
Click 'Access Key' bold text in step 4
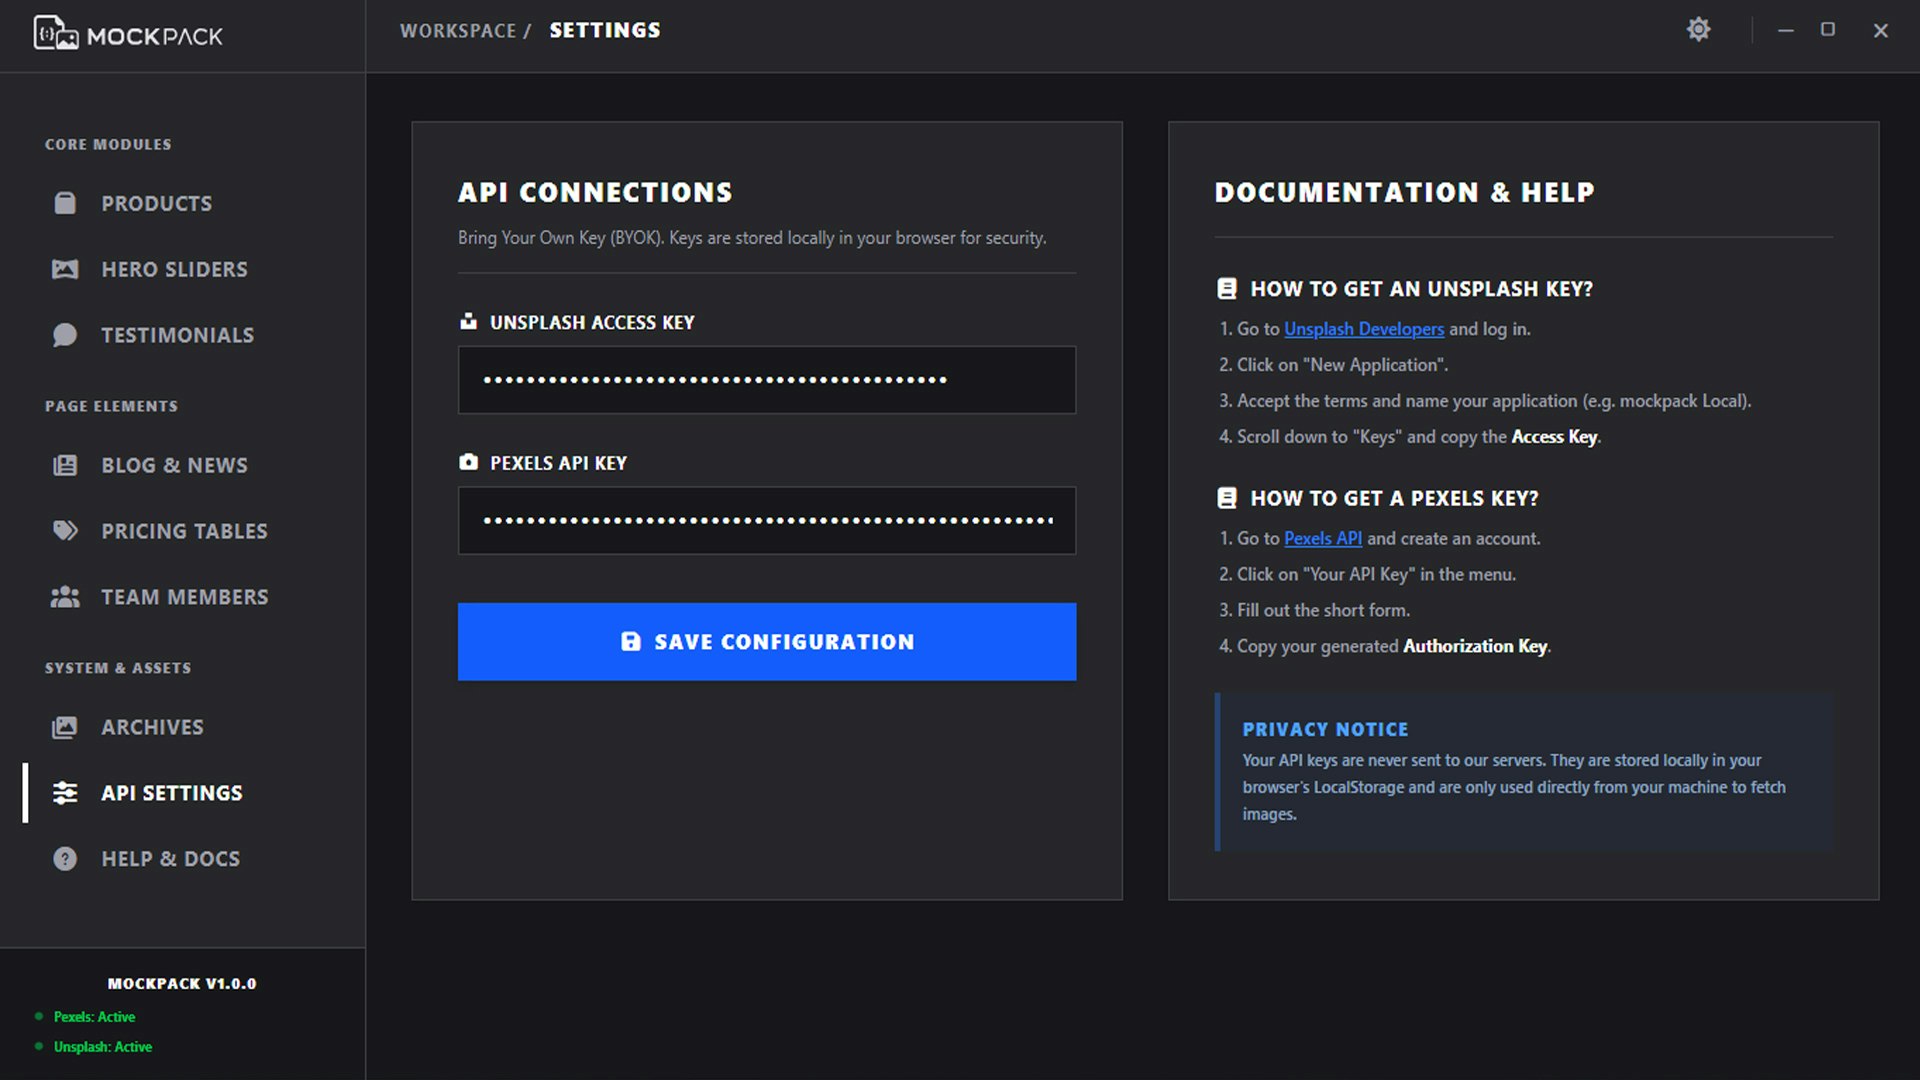pyautogui.click(x=1554, y=437)
